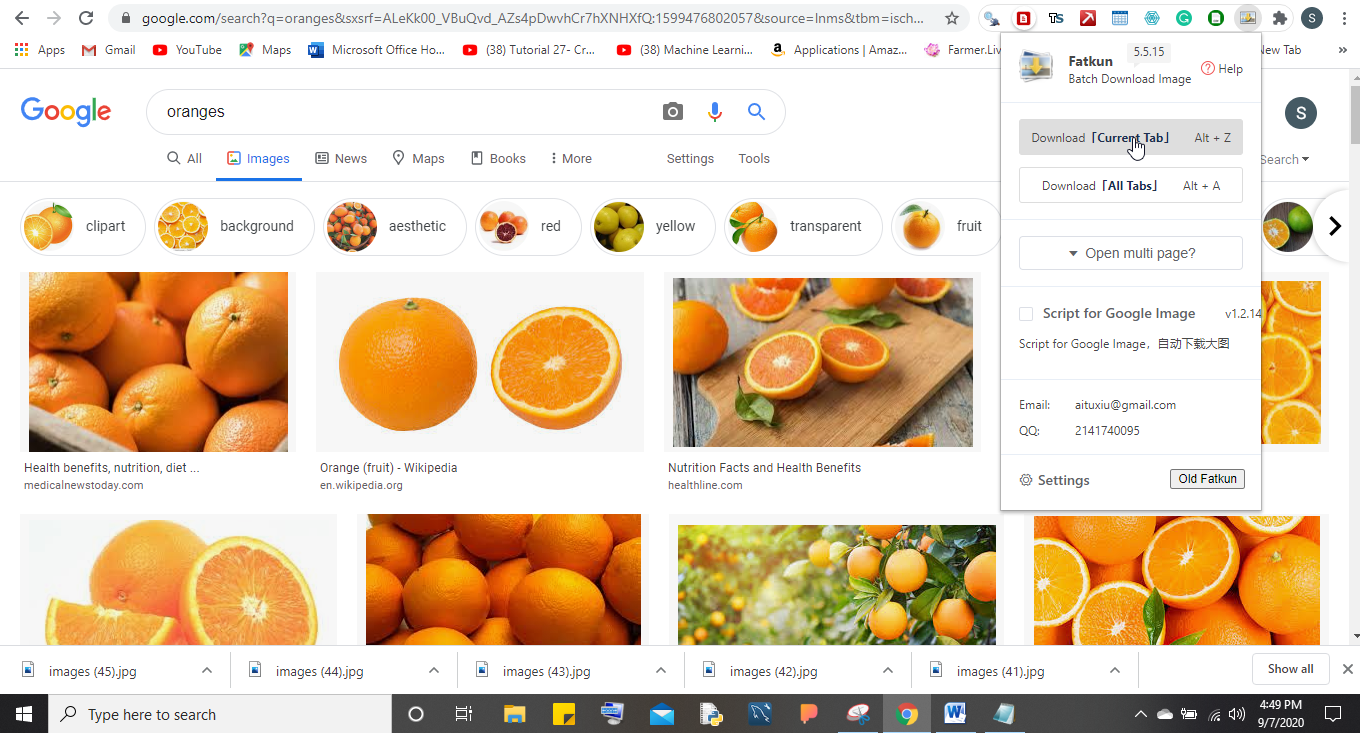Open Fatkun Settings gear
The image size is (1360, 733).
(1054, 480)
